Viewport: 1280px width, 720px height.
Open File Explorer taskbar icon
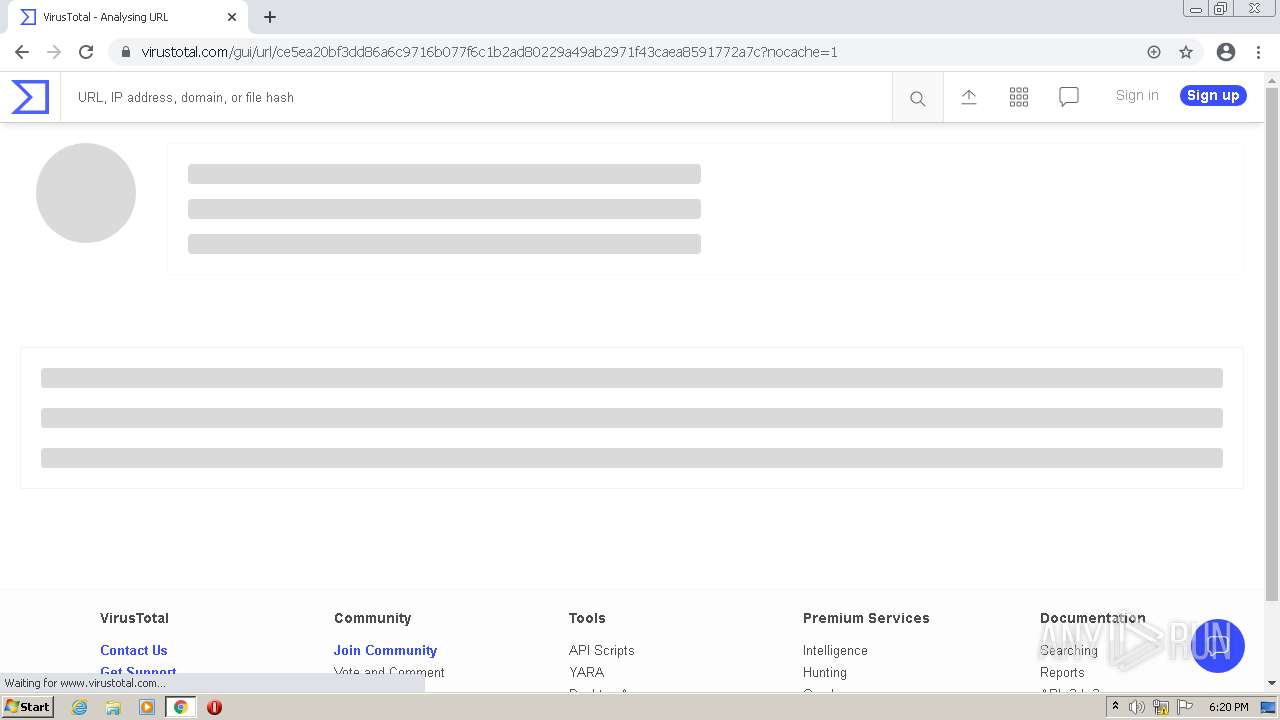113,707
